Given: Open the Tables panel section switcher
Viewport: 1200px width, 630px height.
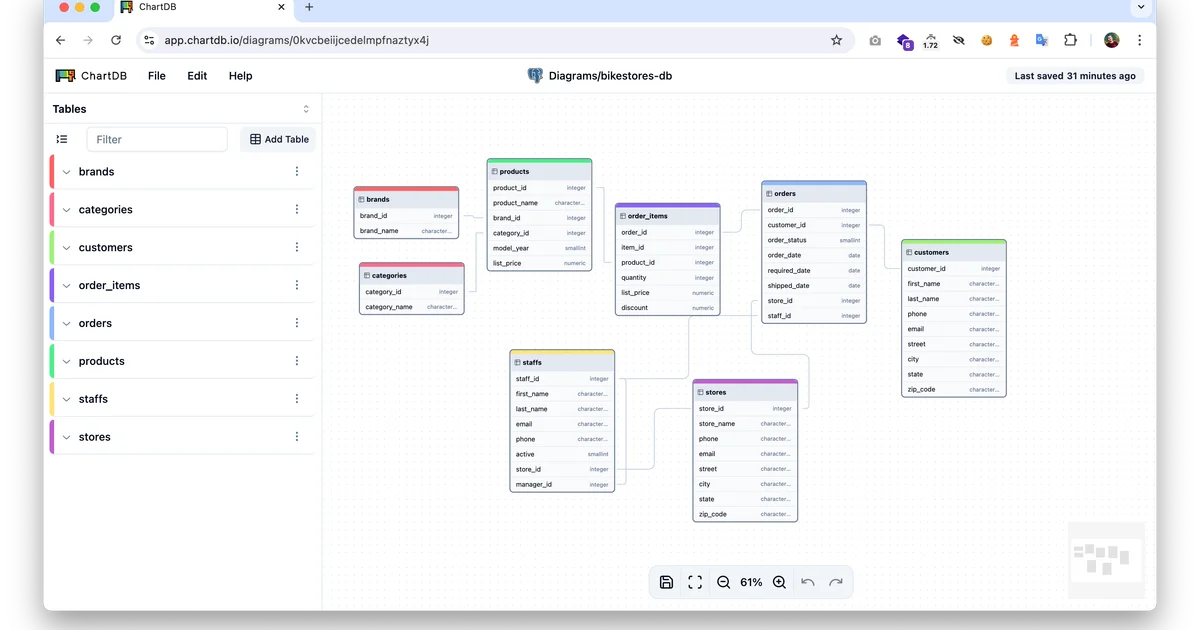Looking at the screenshot, I should (x=306, y=109).
